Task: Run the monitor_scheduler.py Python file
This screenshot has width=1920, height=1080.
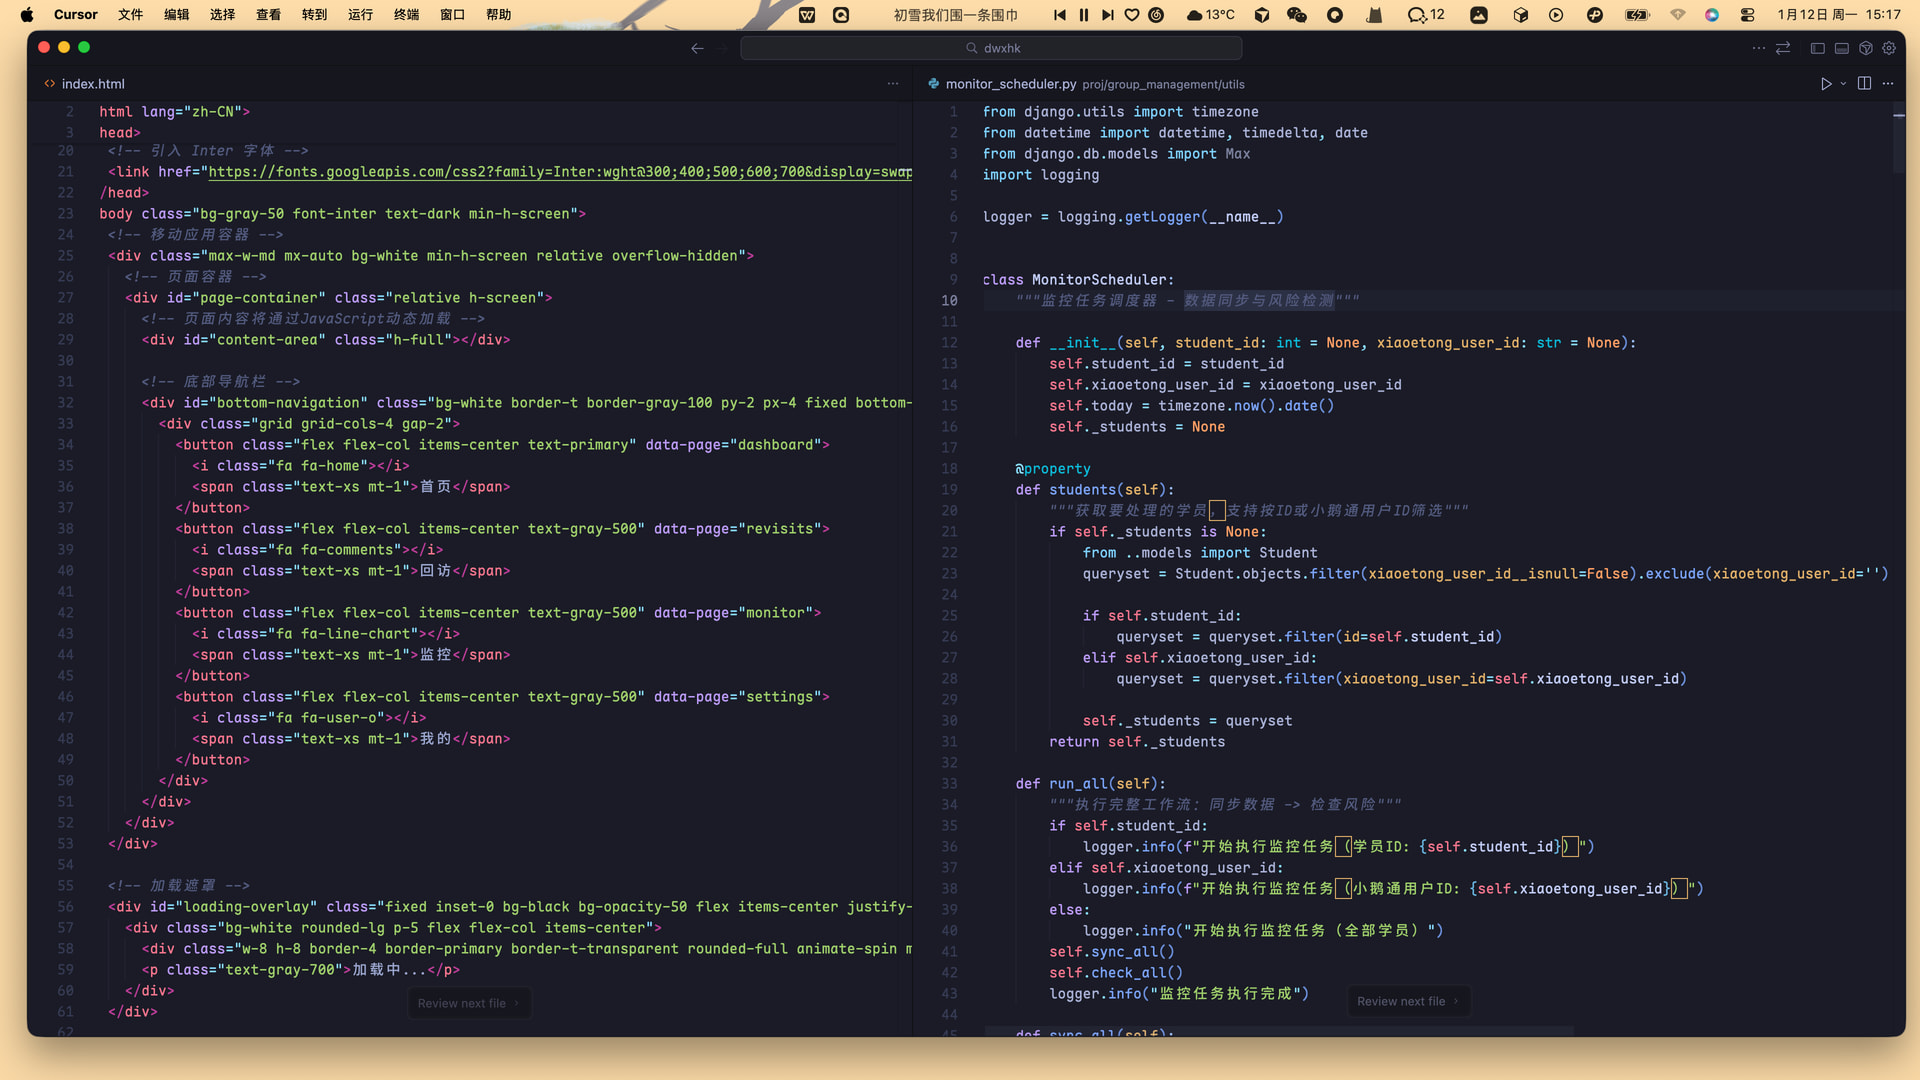Action: 1825,84
